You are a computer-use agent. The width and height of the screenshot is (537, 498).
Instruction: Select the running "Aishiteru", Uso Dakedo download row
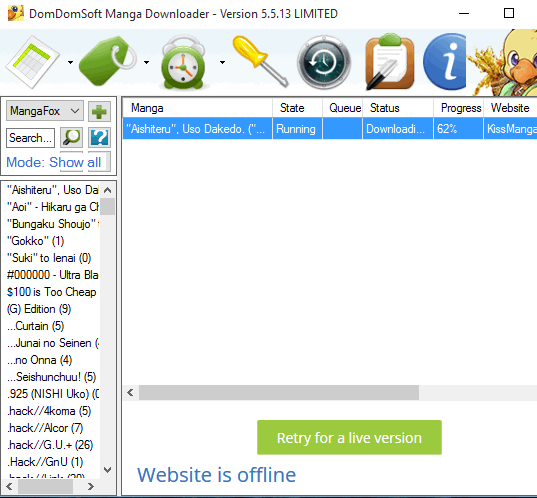(330, 129)
